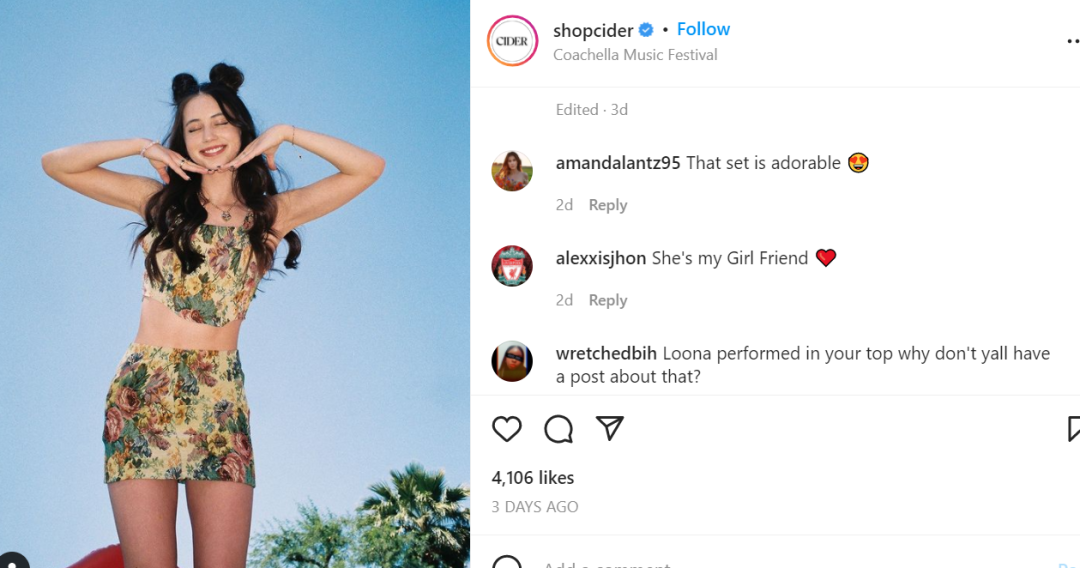Viewport: 1080px width, 568px height.
Task: Follow the shopcider account
Action: [x=703, y=29]
